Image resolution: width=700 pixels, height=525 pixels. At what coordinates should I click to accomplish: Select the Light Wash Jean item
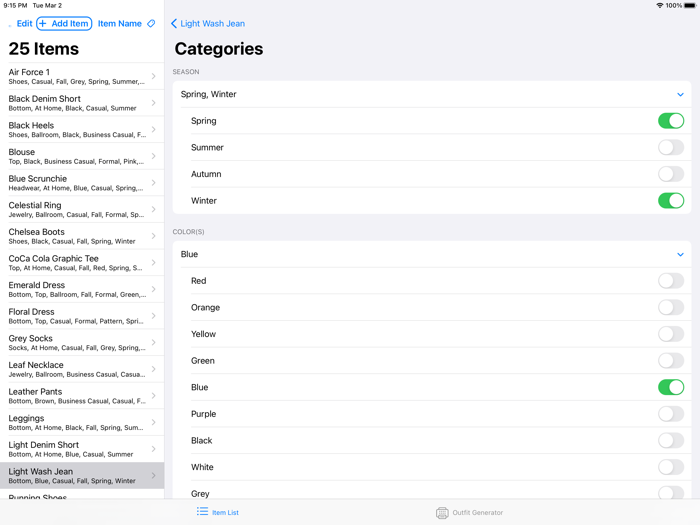82,476
